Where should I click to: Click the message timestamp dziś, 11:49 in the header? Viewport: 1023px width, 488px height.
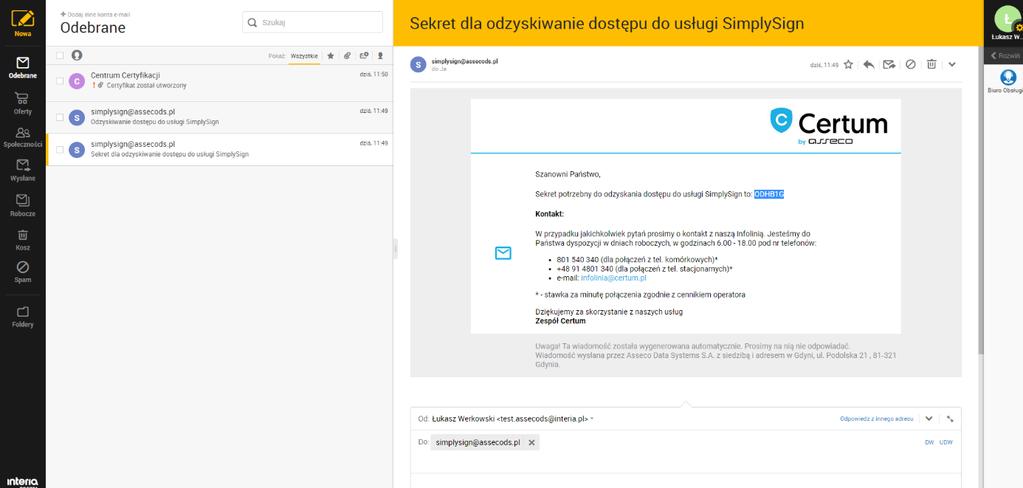(x=824, y=65)
